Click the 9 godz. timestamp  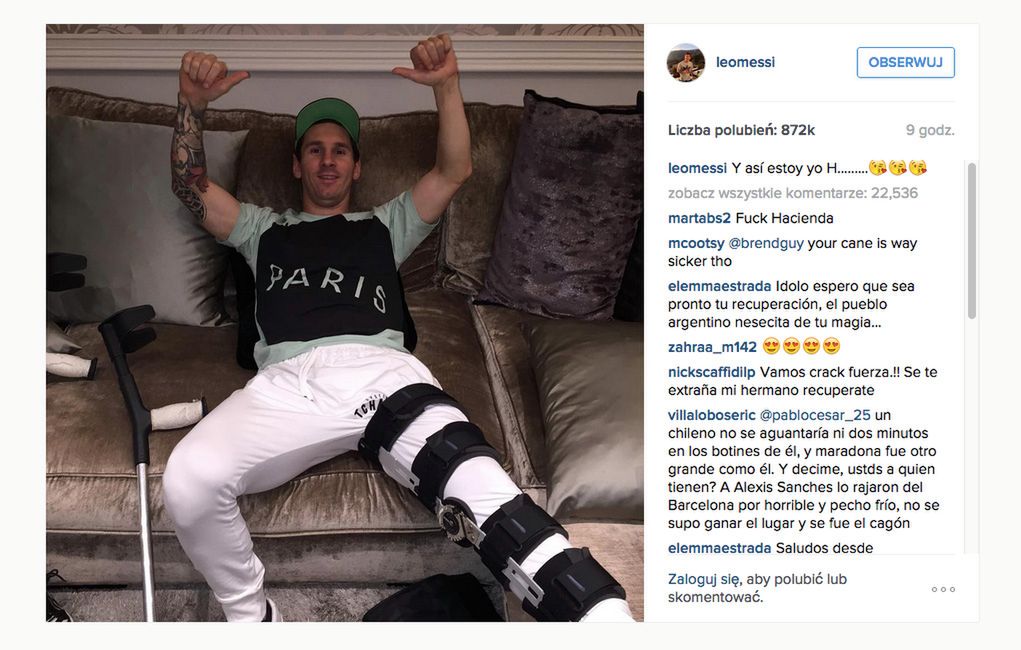(x=930, y=130)
